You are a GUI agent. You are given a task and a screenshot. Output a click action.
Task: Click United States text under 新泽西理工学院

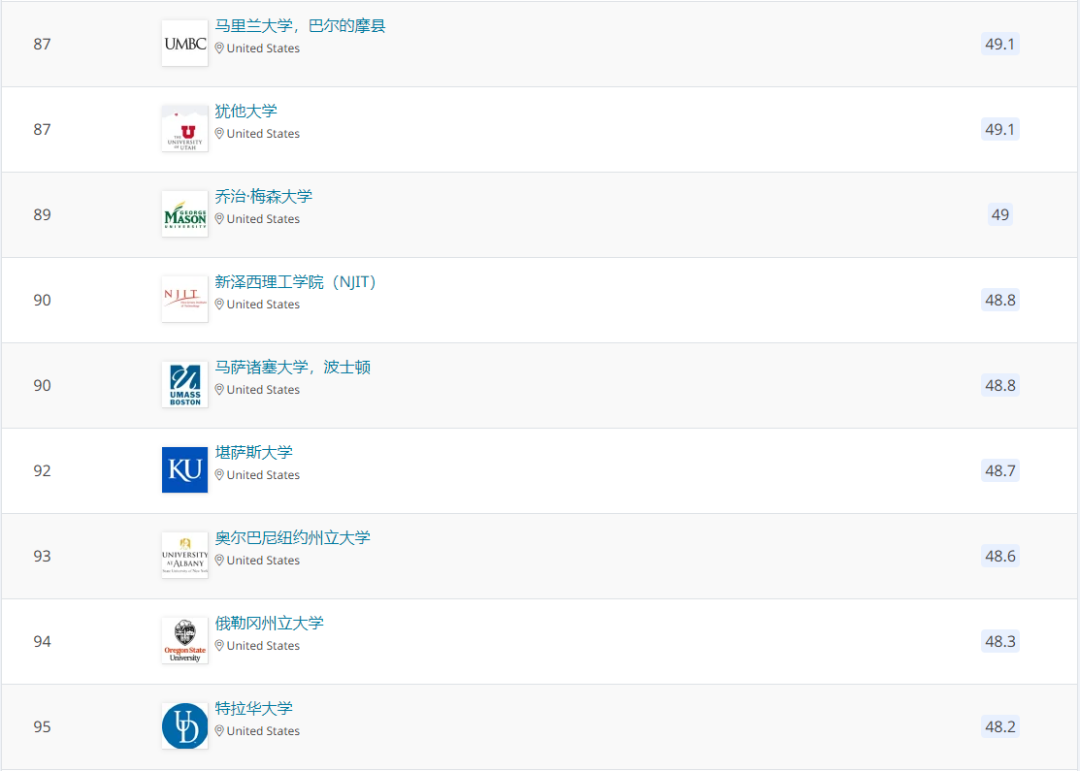coord(263,305)
